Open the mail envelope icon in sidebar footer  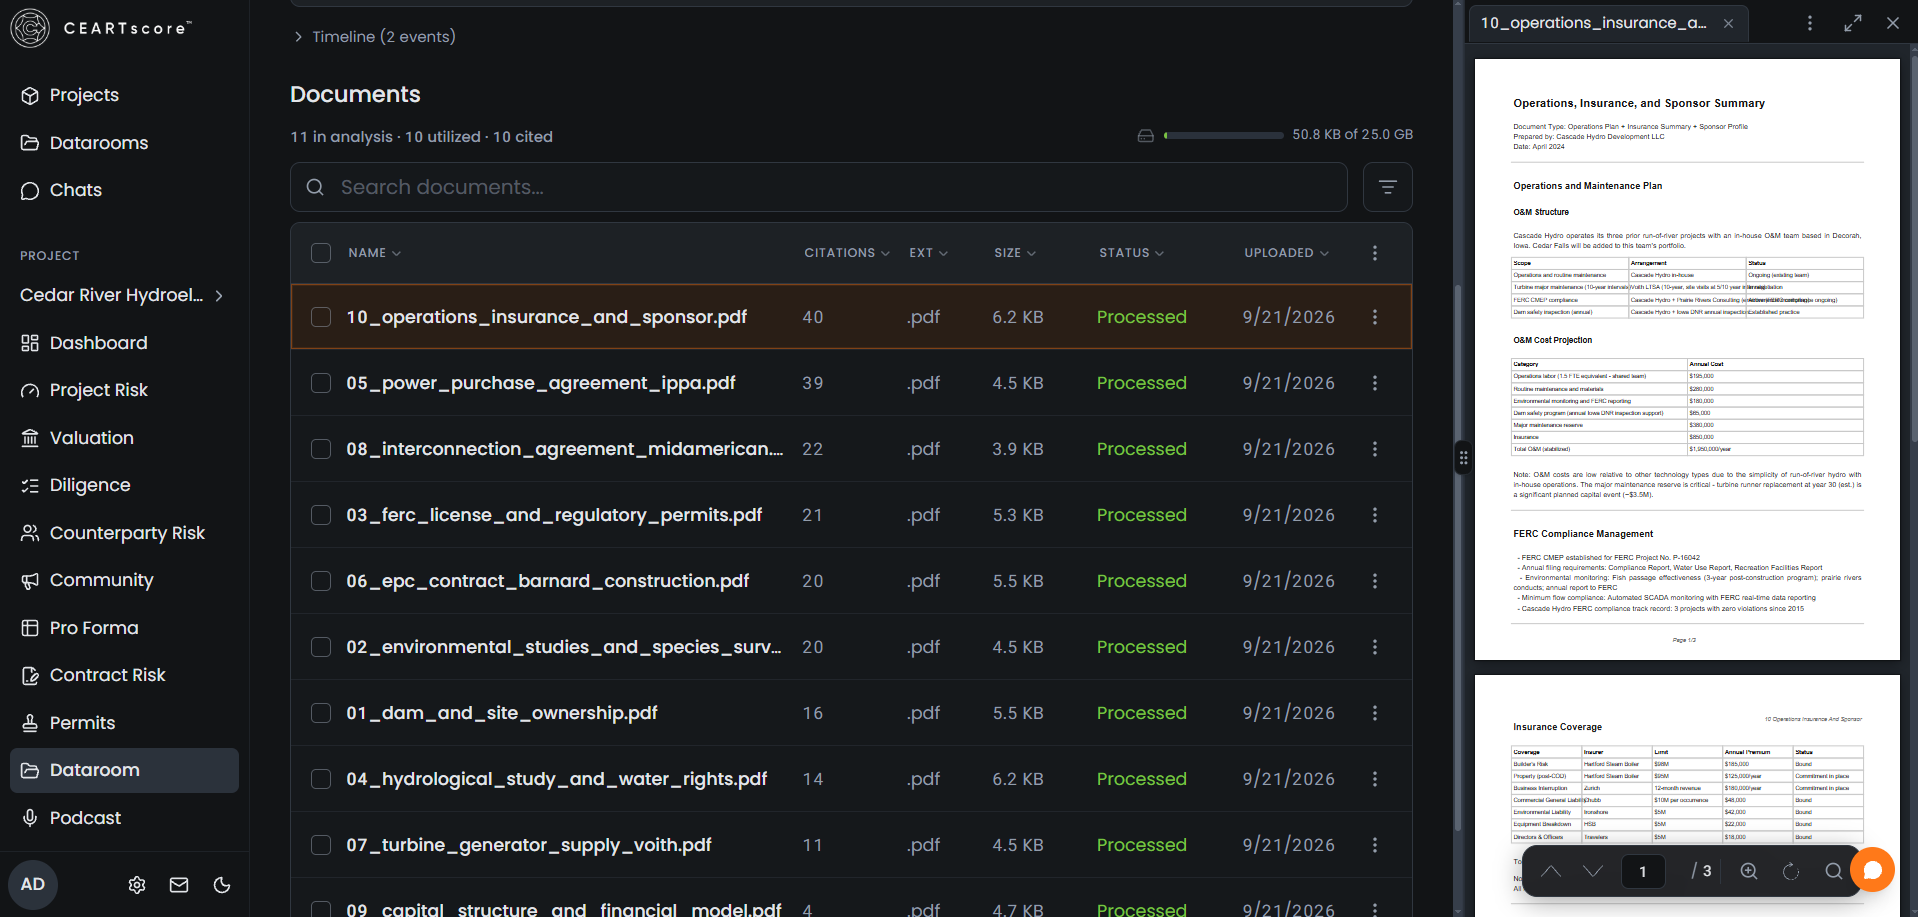point(179,885)
